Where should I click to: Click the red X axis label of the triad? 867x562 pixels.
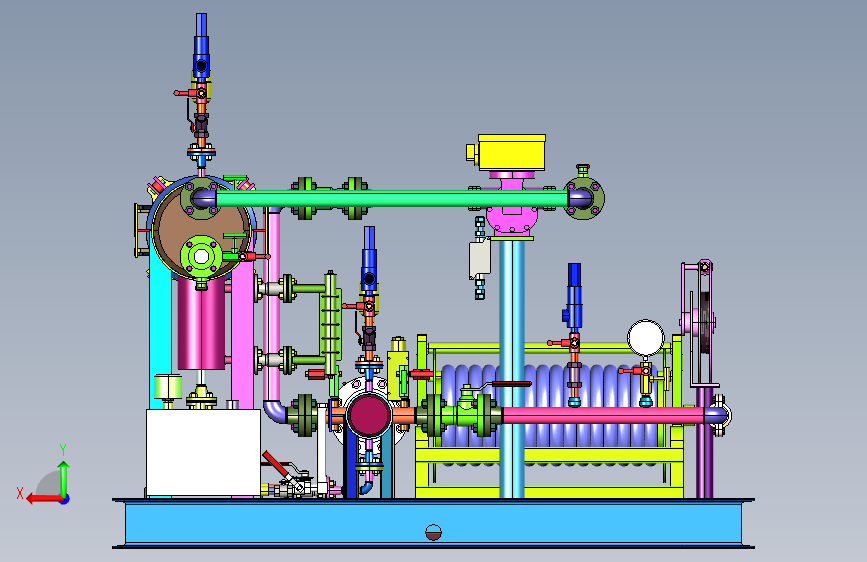click(20, 493)
